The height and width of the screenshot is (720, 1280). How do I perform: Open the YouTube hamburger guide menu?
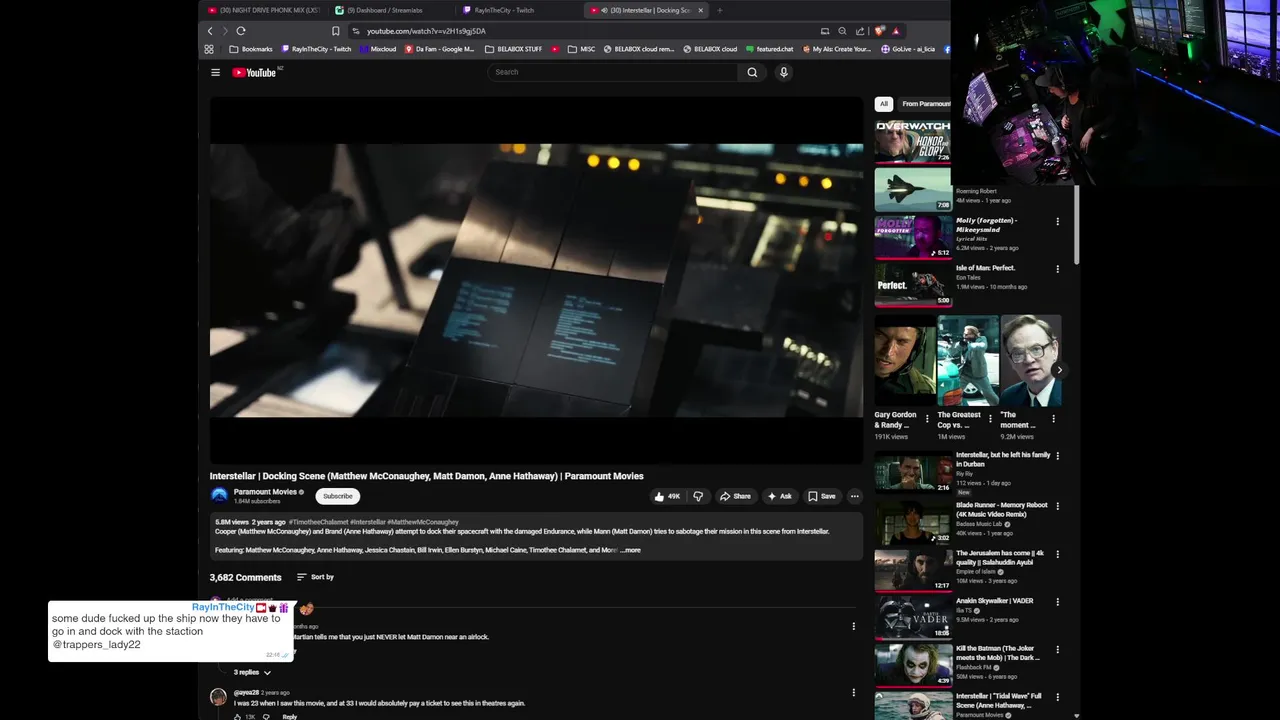tap(215, 72)
